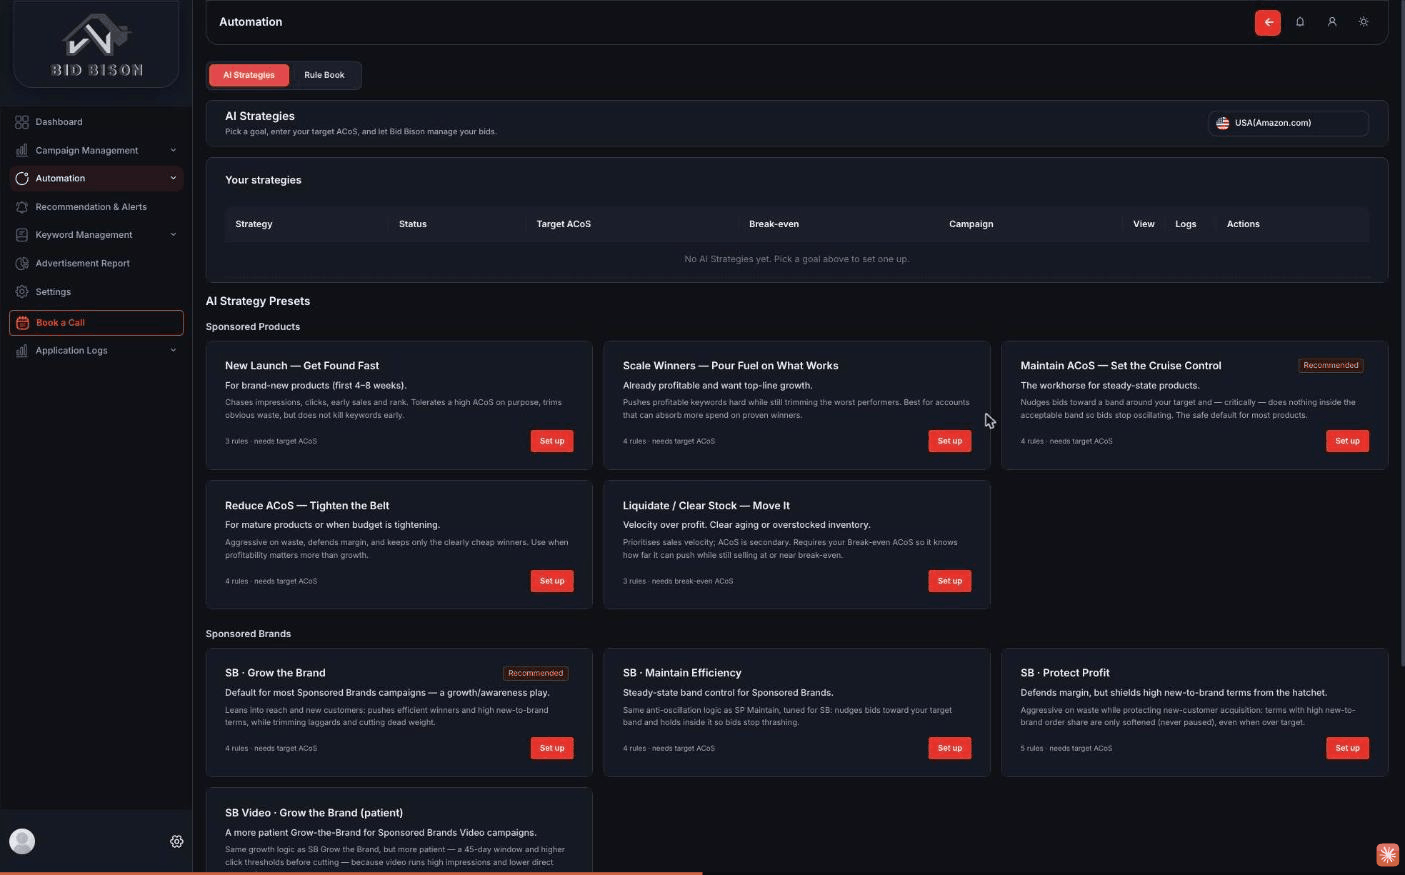Set up SB · Maintain Efficiency
Screen dimensions: 1405x875
(949, 748)
